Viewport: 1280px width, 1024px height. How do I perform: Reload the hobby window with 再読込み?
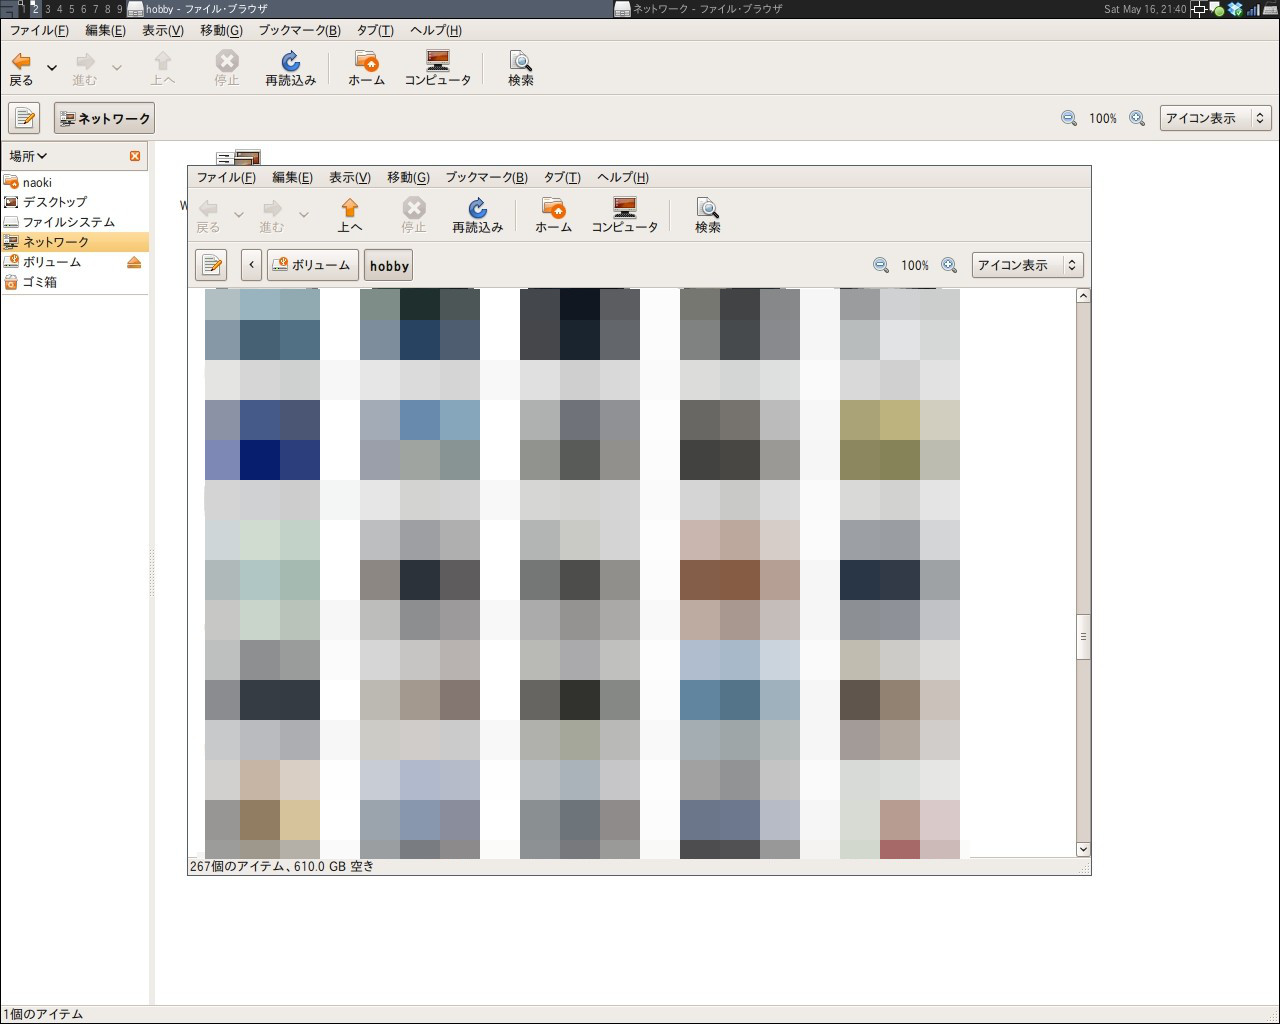pos(477,215)
